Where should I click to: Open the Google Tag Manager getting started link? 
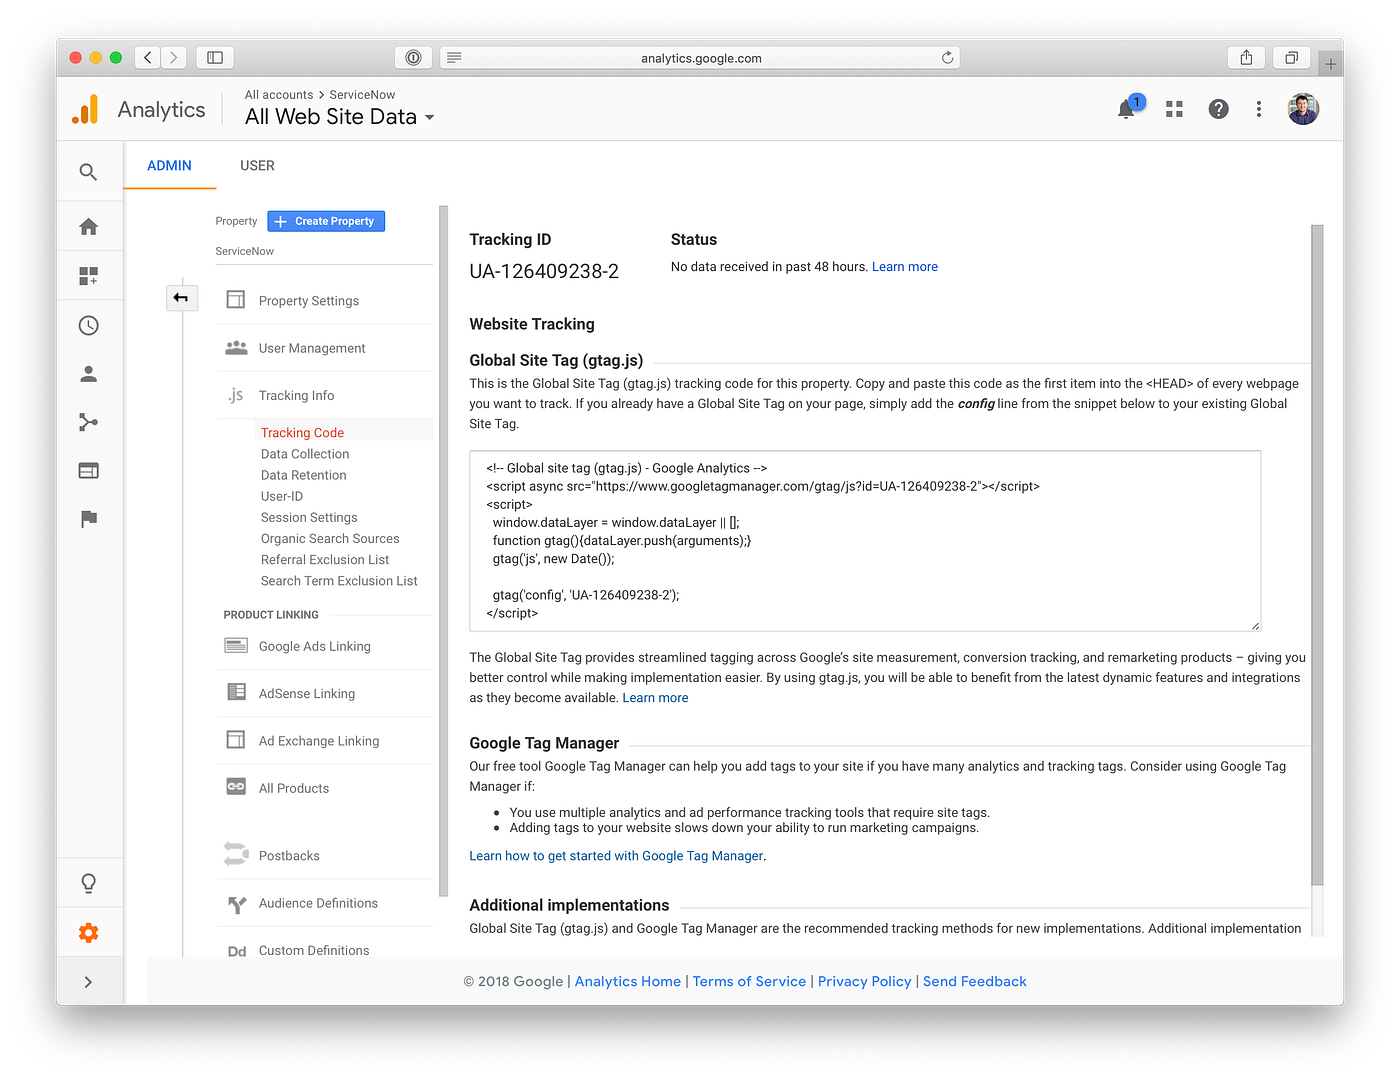pyautogui.click(x=616, y=855)
